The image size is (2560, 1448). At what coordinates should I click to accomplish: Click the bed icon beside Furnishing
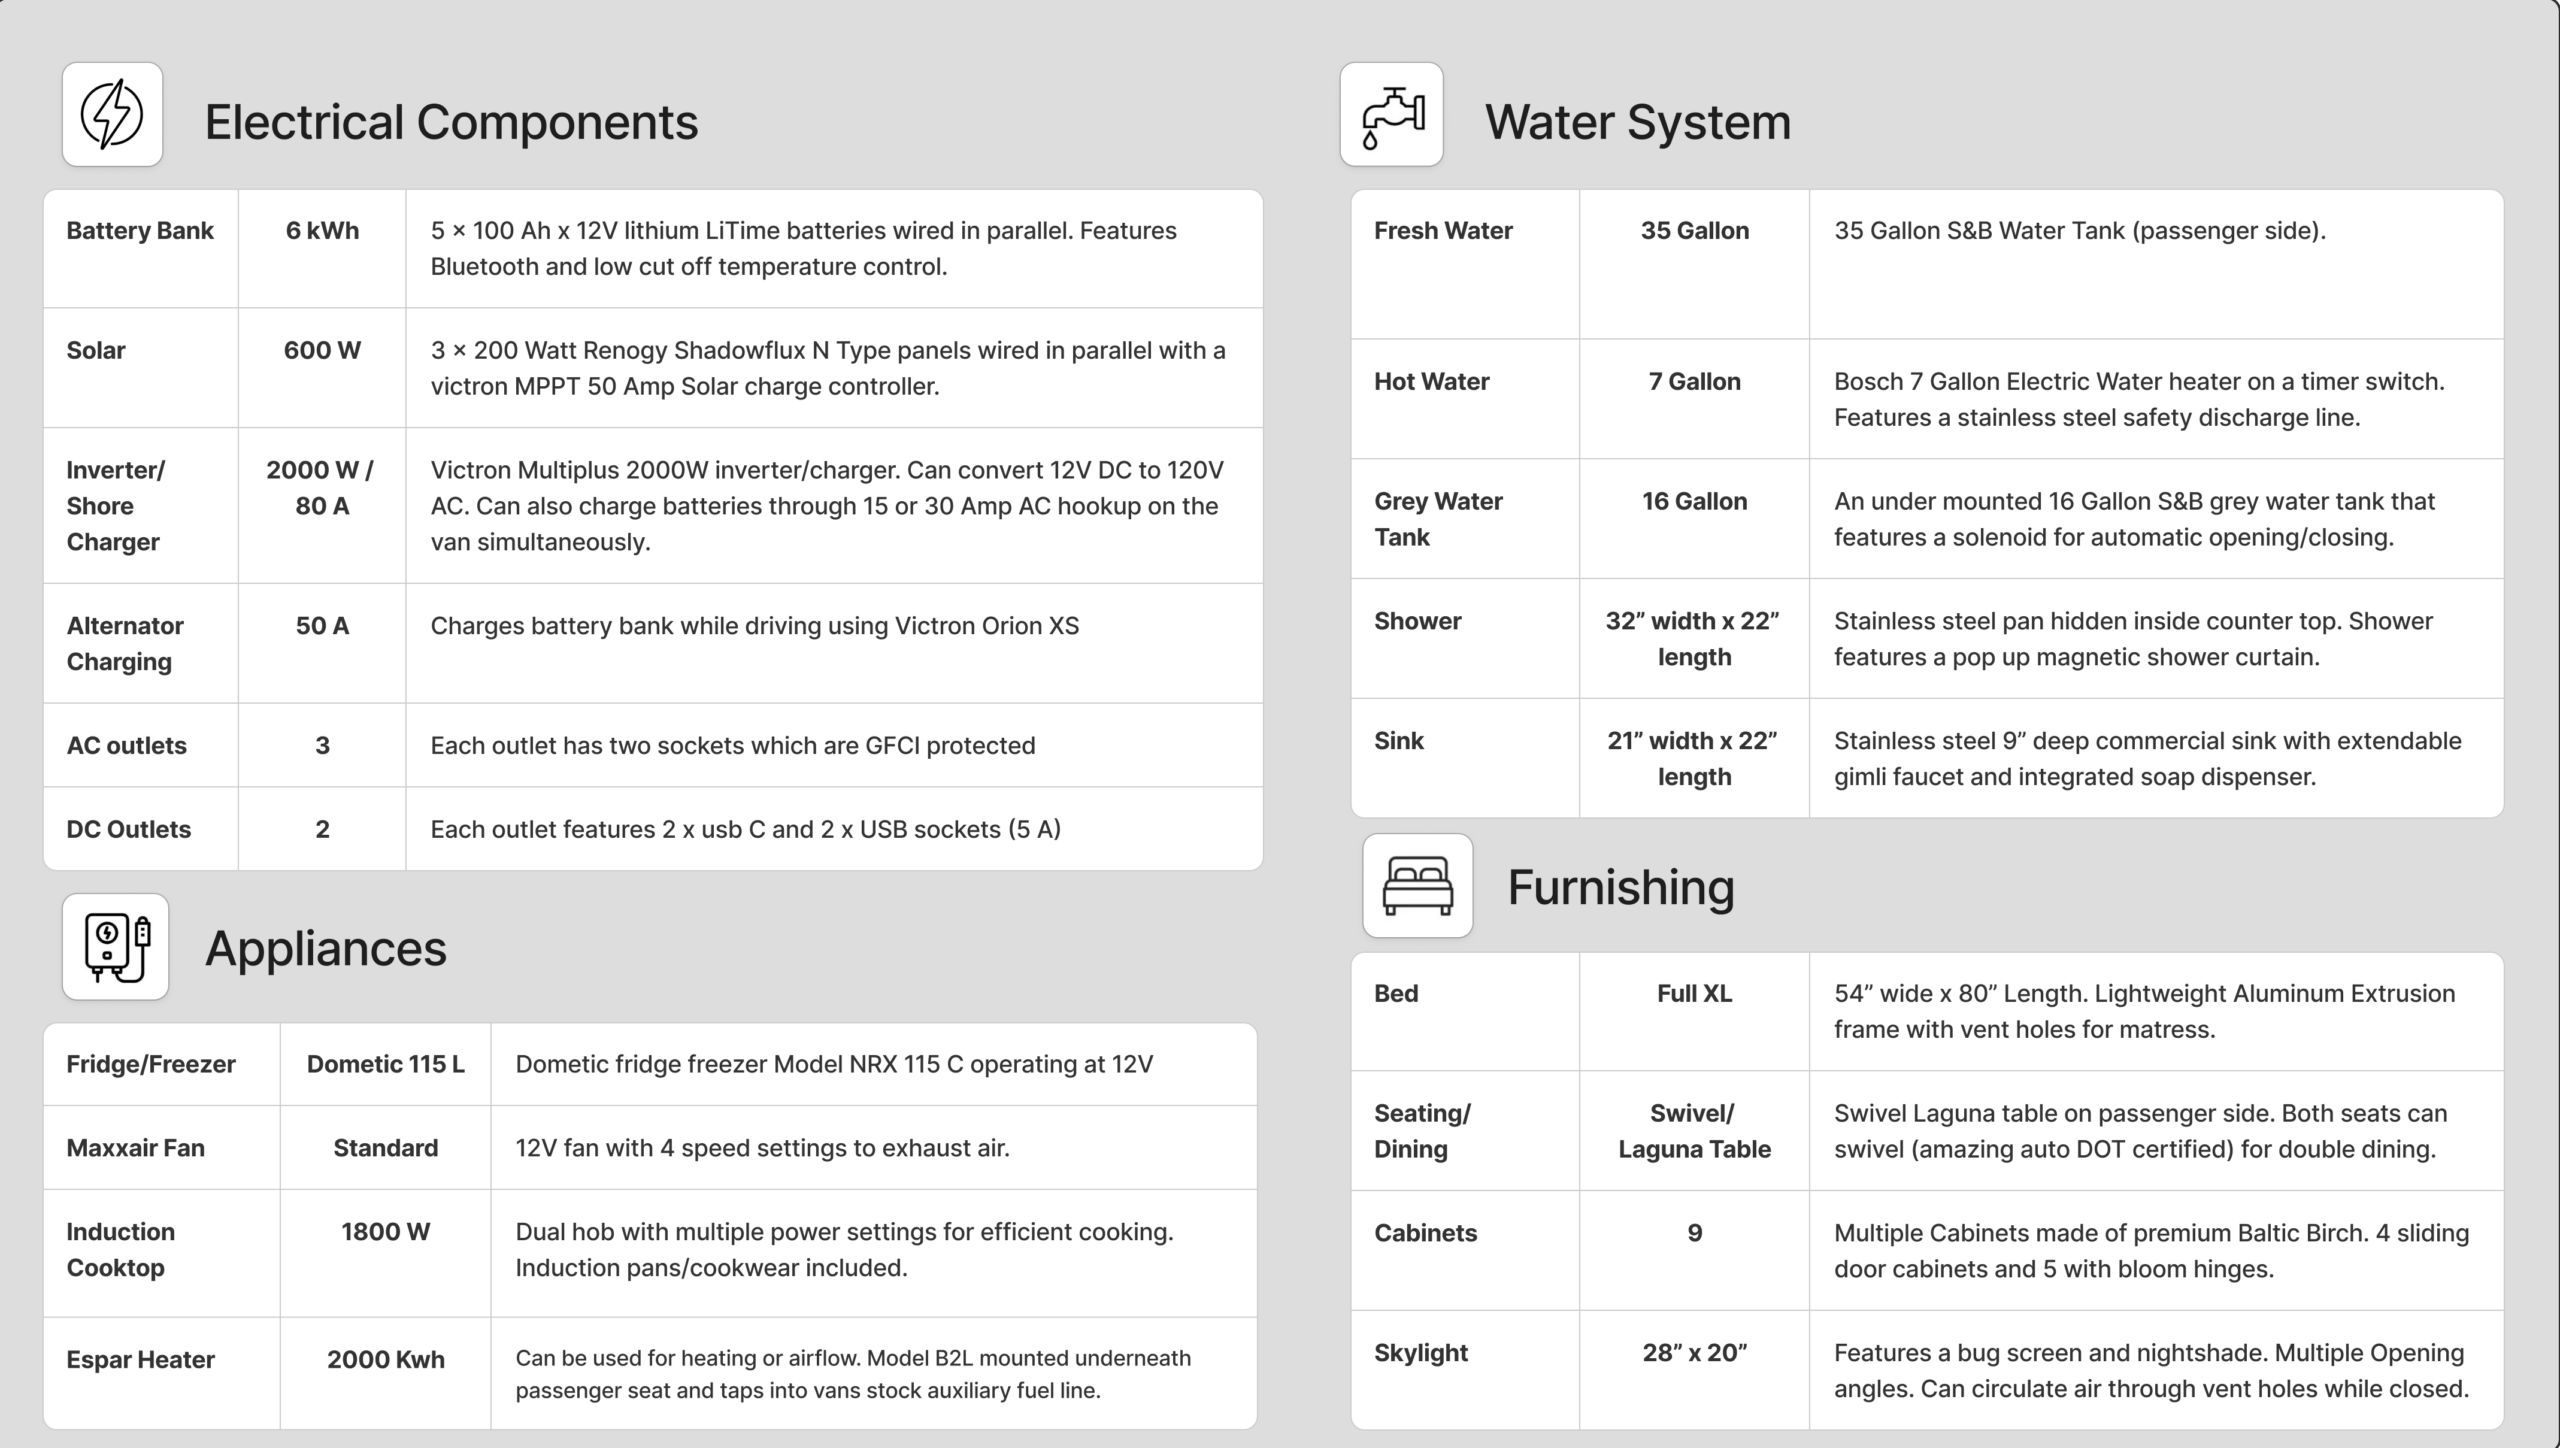(1417, 886)
